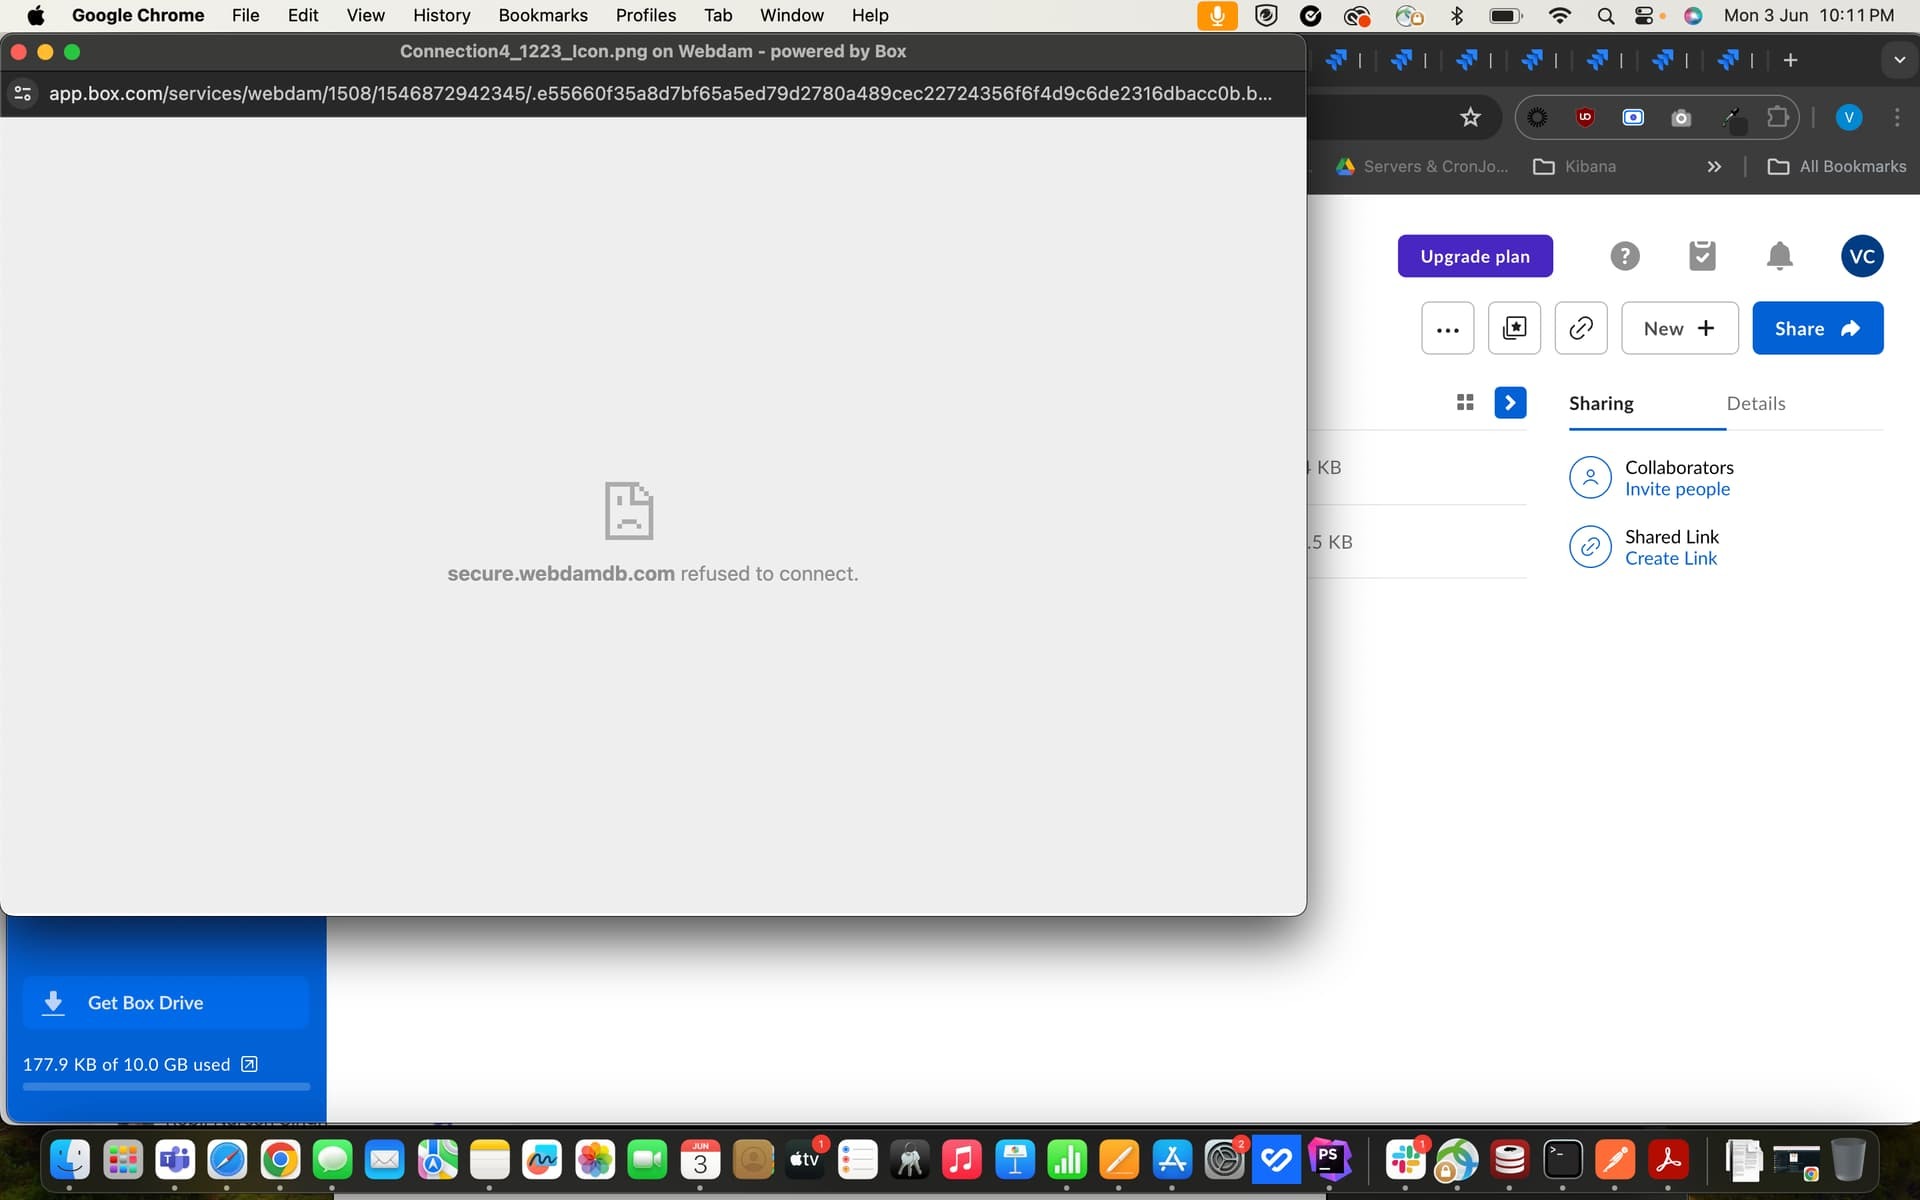Screen dimensions: 1920x1200
Task: Open Microsoft Teams in the Dock
Action: 175,1160
